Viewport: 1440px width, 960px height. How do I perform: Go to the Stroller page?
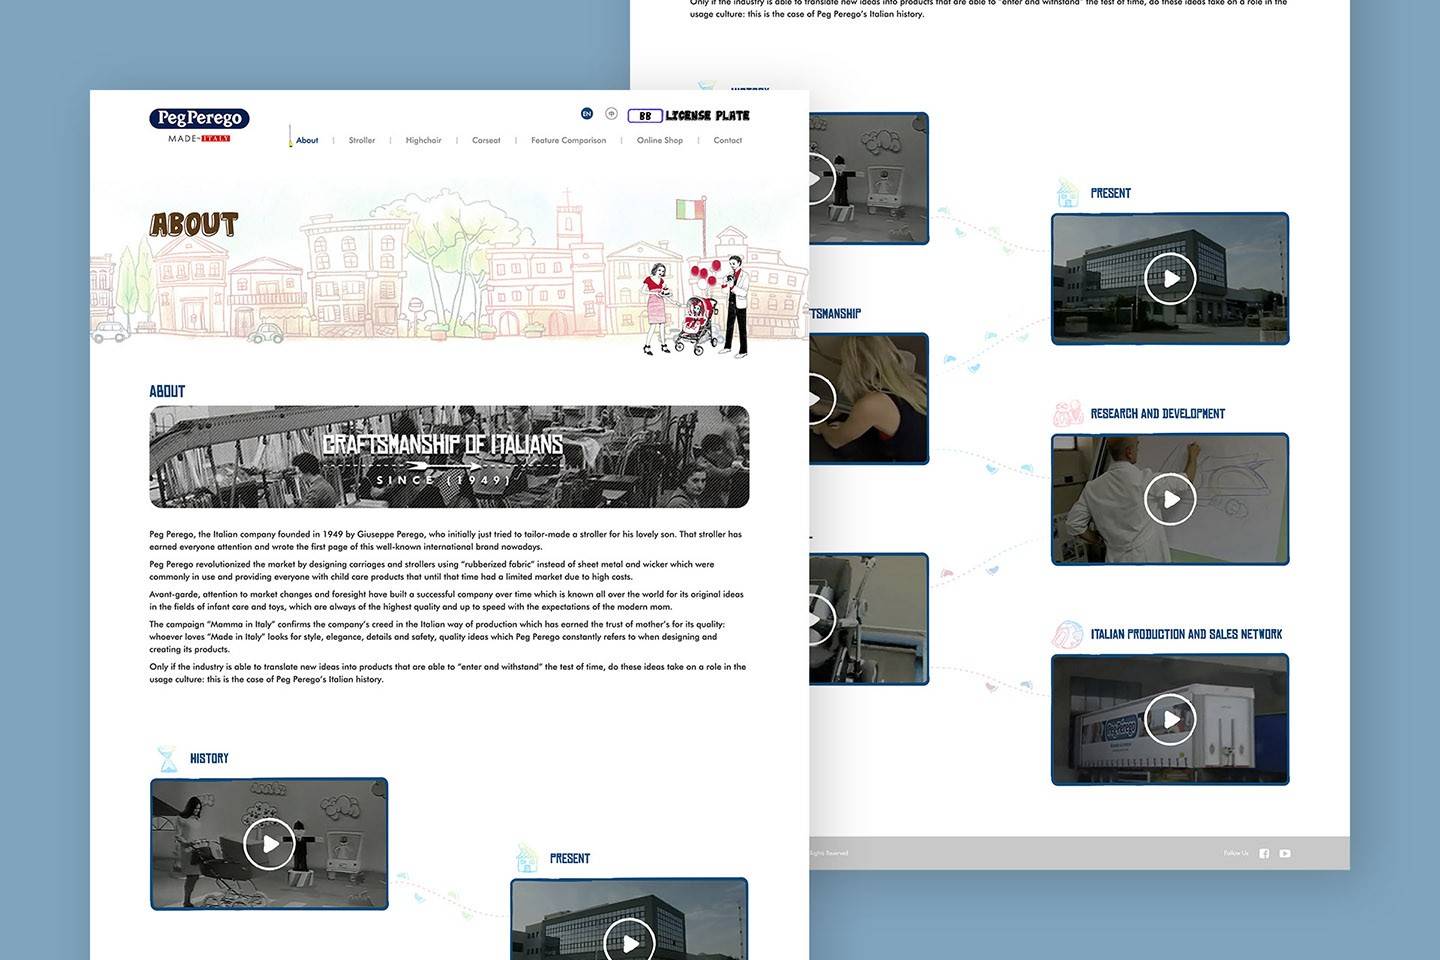362,140
